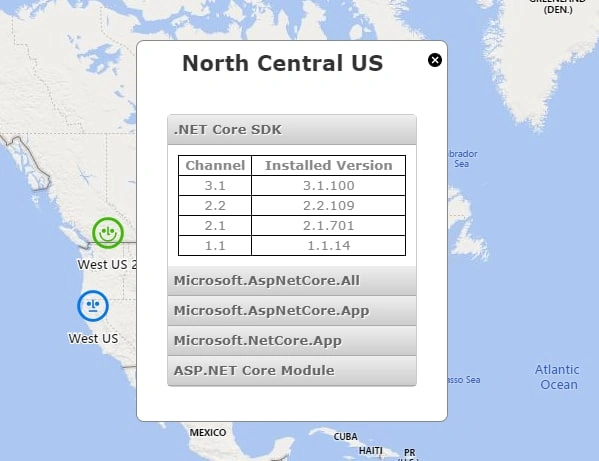599x461 pixels.
Task: Click the West US 2 map label
Action: (x=107, y=264)
